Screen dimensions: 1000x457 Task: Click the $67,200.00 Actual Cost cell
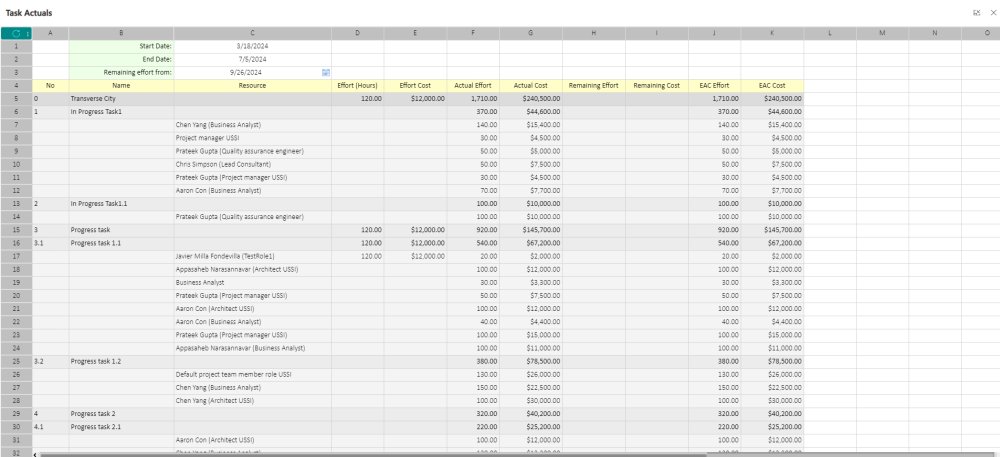tap(531, 243)
